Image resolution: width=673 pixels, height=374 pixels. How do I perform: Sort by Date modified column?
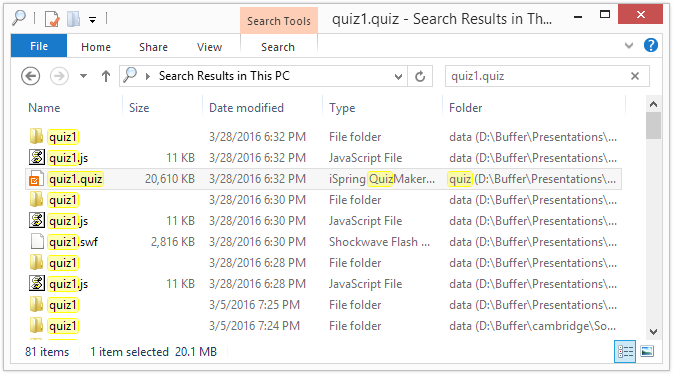click(x=246, y=108)
